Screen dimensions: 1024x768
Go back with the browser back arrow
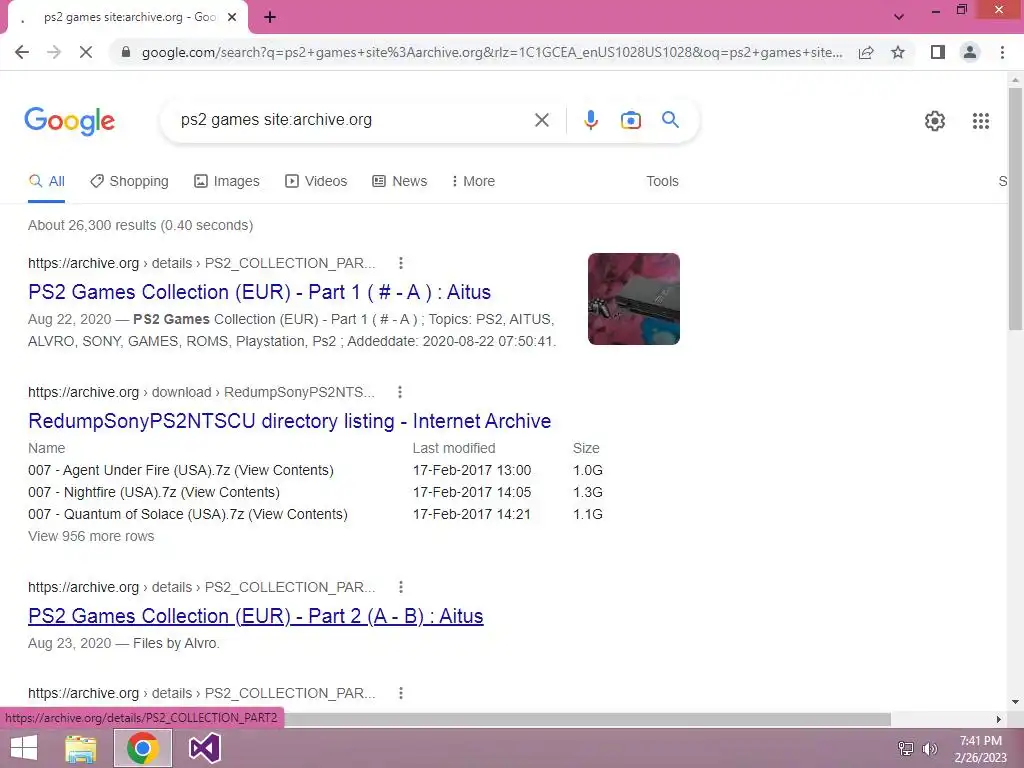click(x=22, y=52)
